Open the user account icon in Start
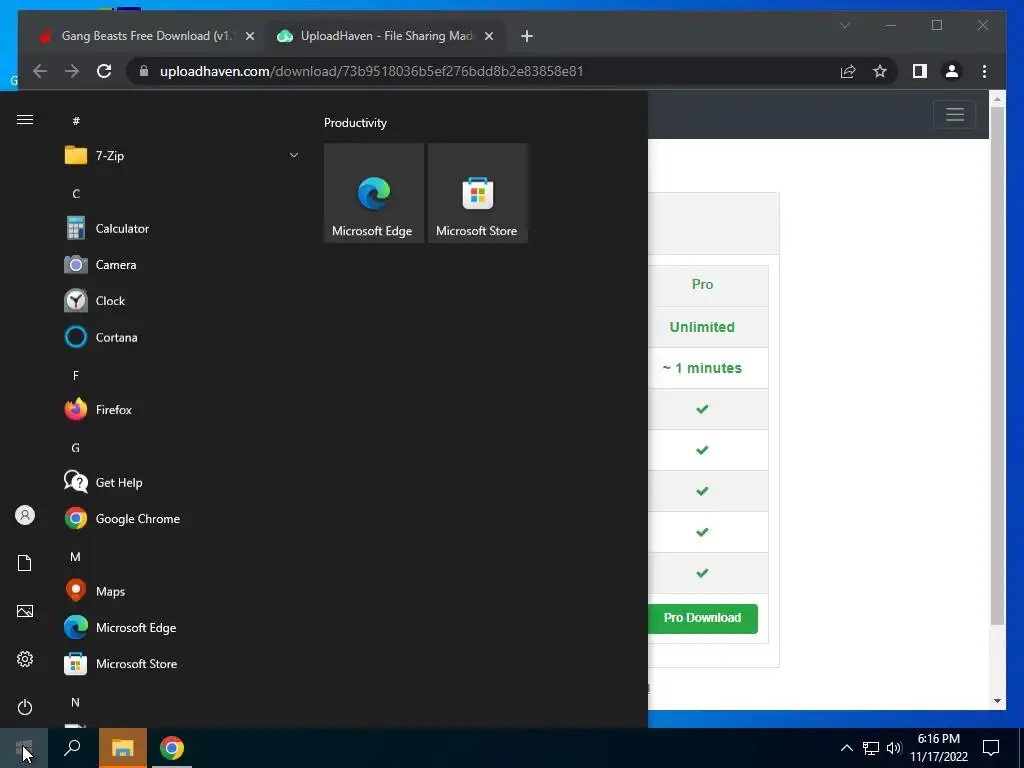The image size is (1024, 768). [x=25, y=515]
